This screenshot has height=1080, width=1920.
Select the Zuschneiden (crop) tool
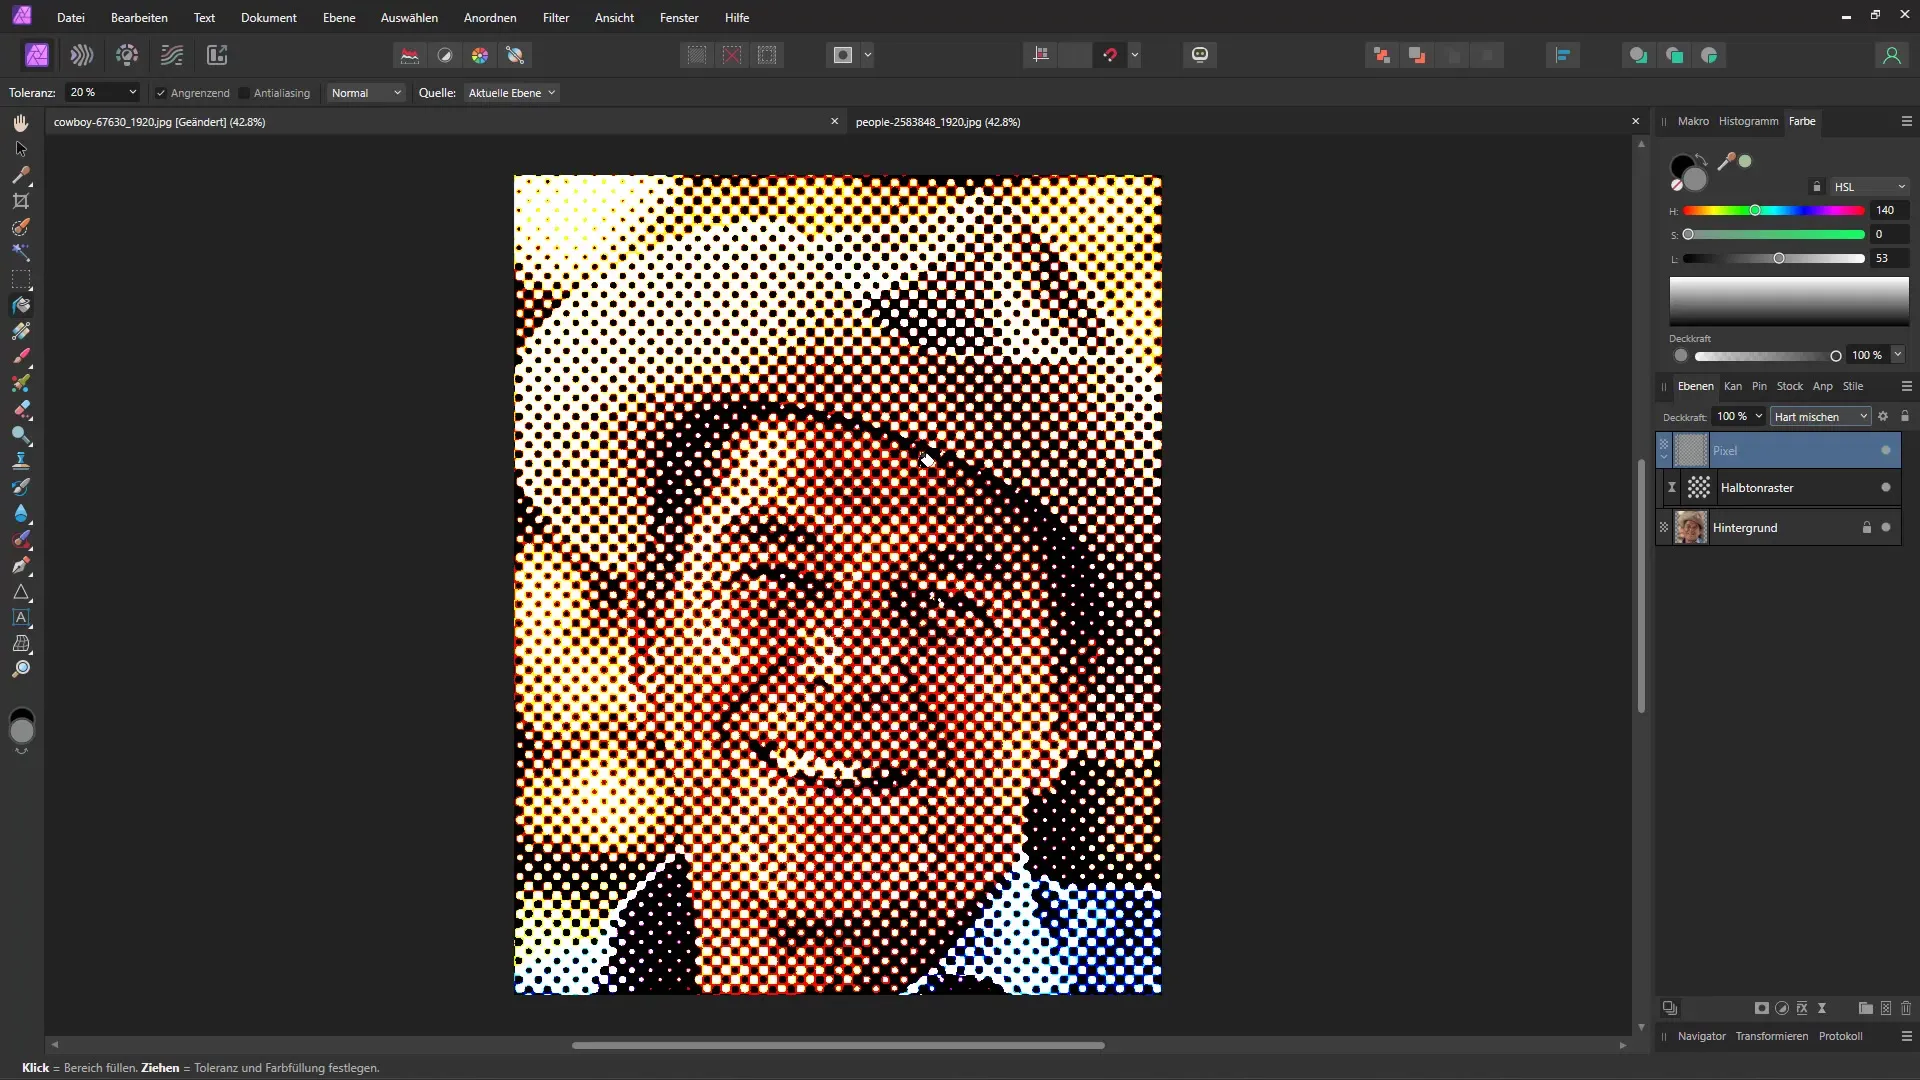(20, 199)
